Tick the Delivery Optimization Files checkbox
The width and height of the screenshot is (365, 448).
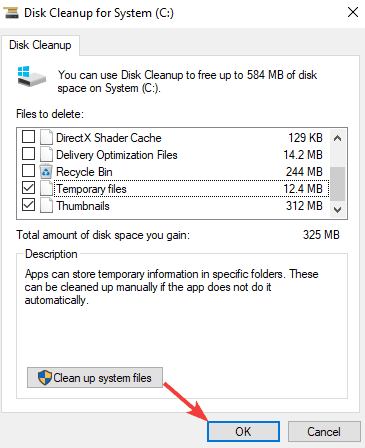(28, 154)
